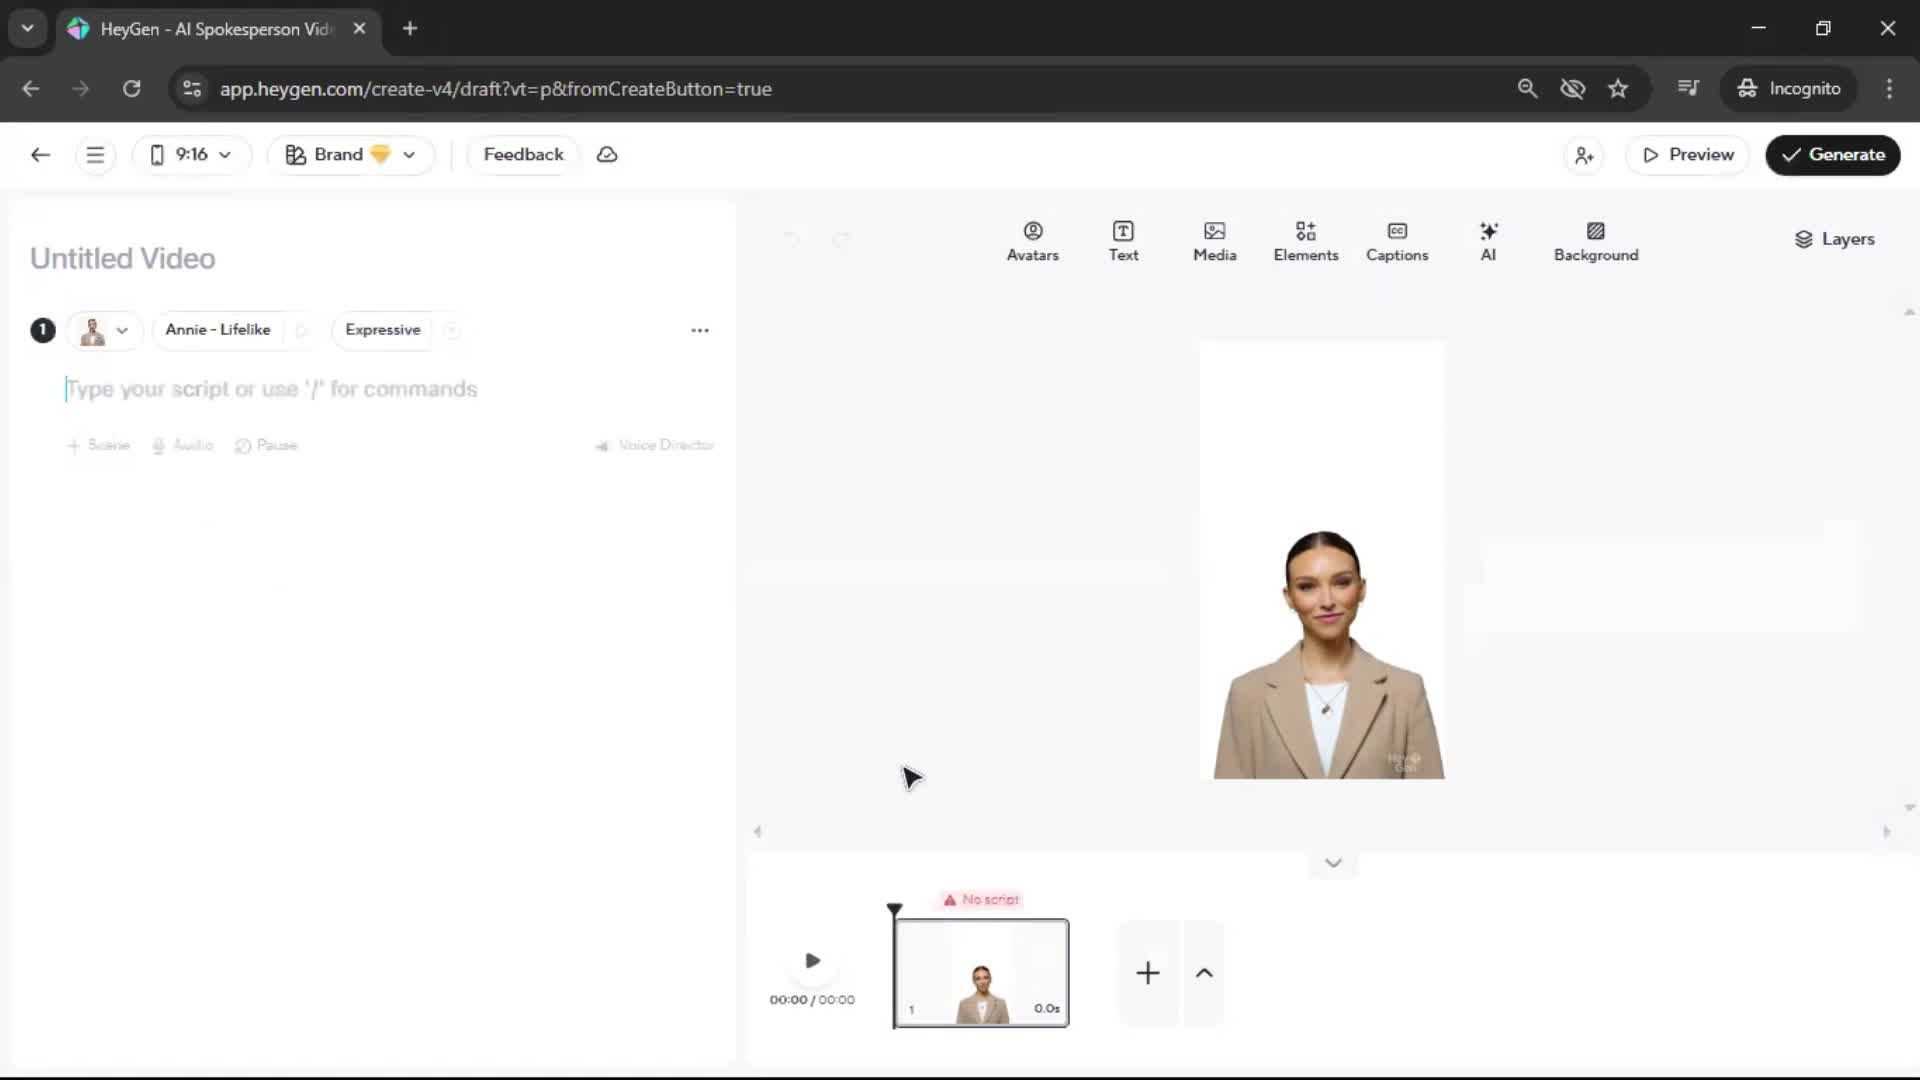Open scene options three-dot menu
The height and width of the screenshot is (1080, 1920).
pyautogui.click(x=700, y=330)
